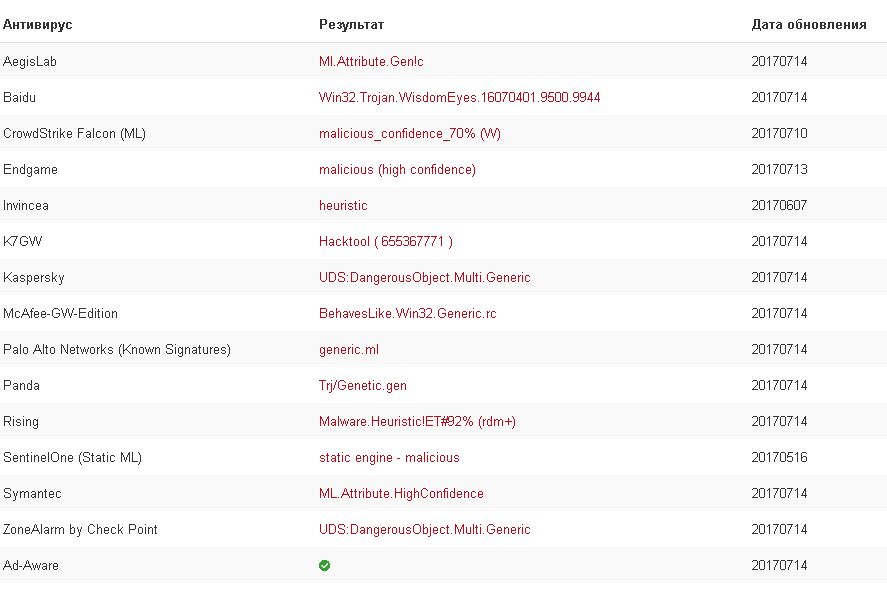Click the malicious_confidence_70% (W) result
887x595 pixels.
[x=410, y=134]
